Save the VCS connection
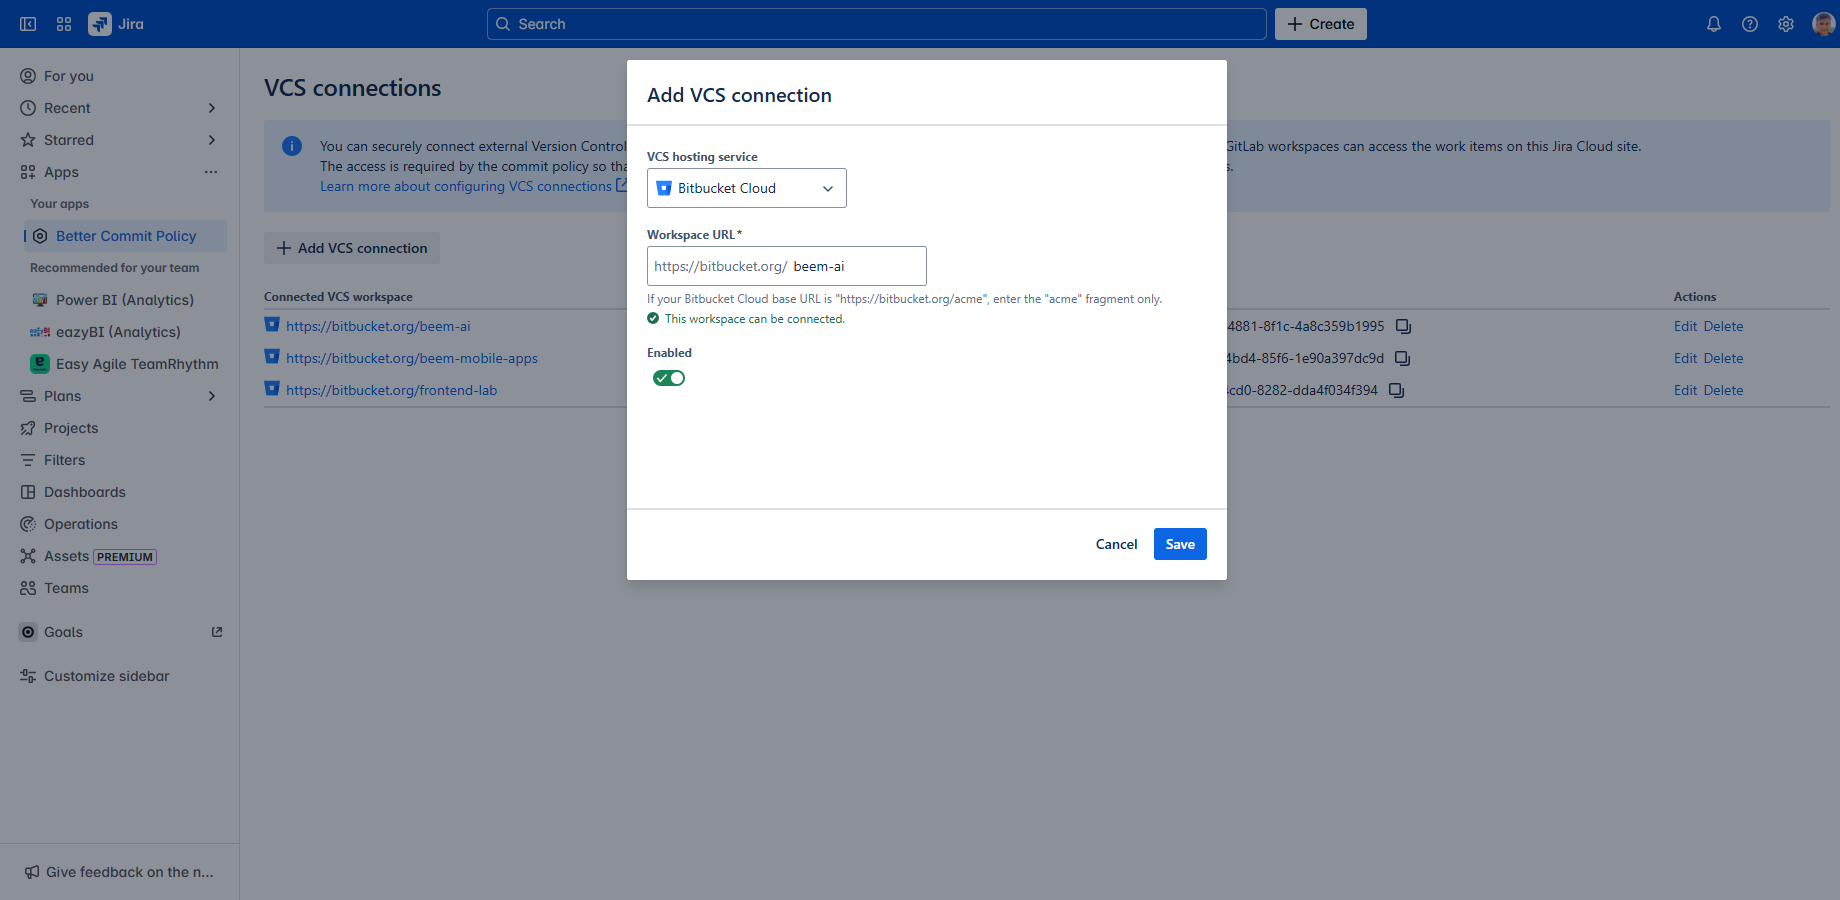The width and height of the screenshot is (1840, 900). point(1180,544)
